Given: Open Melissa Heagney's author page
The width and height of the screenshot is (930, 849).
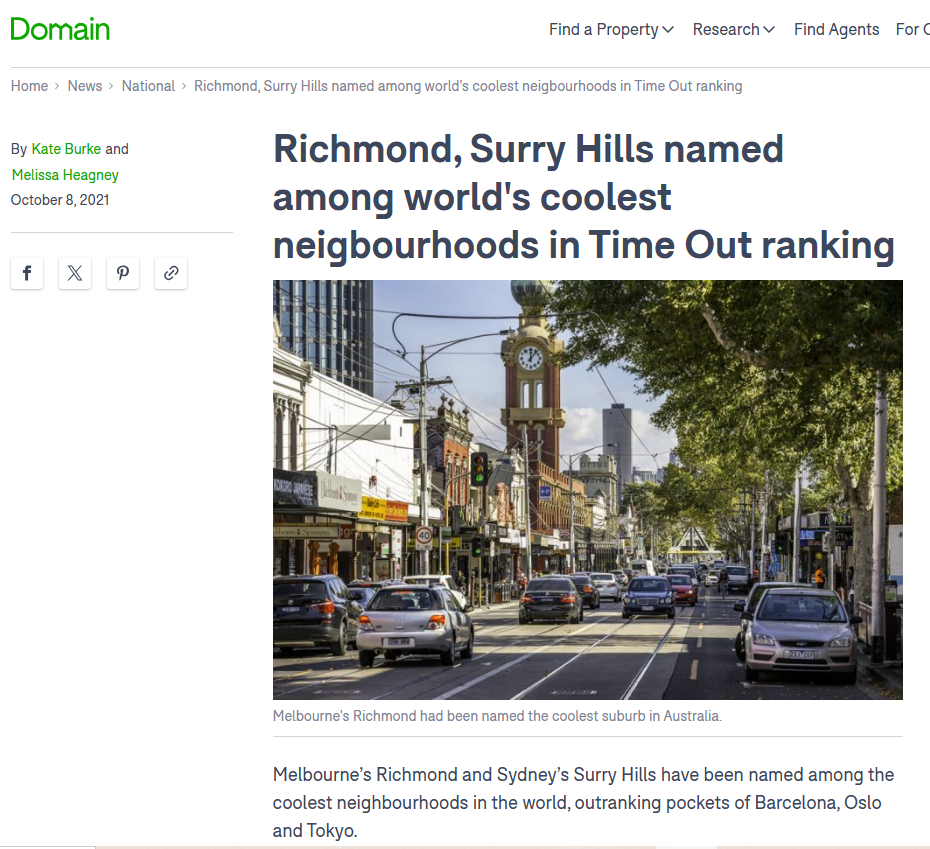Looking at the screenshot, I should pos(65,175).
